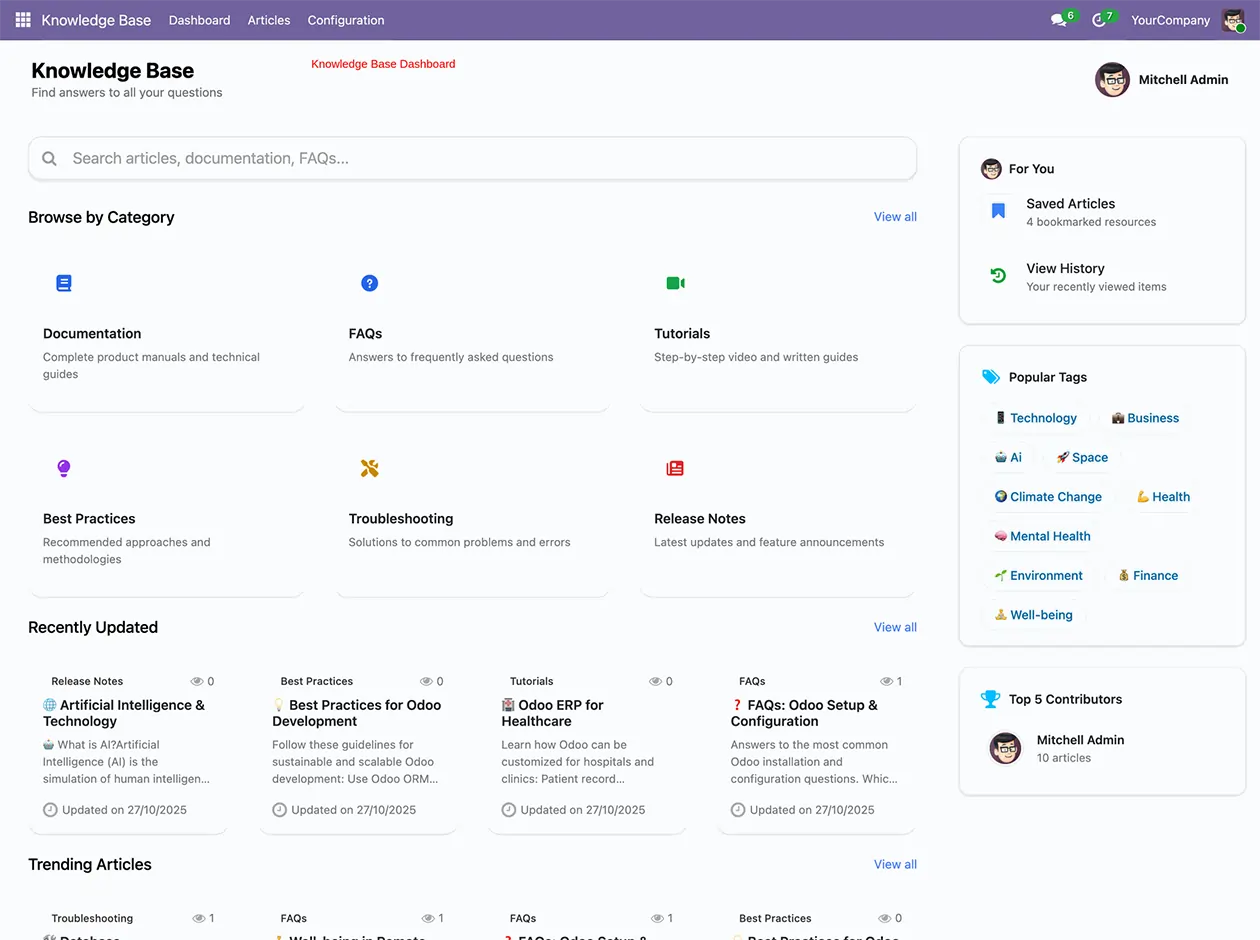Toggle the Technology tag filter
The image size is (1260, 940).
point(1037,417)
